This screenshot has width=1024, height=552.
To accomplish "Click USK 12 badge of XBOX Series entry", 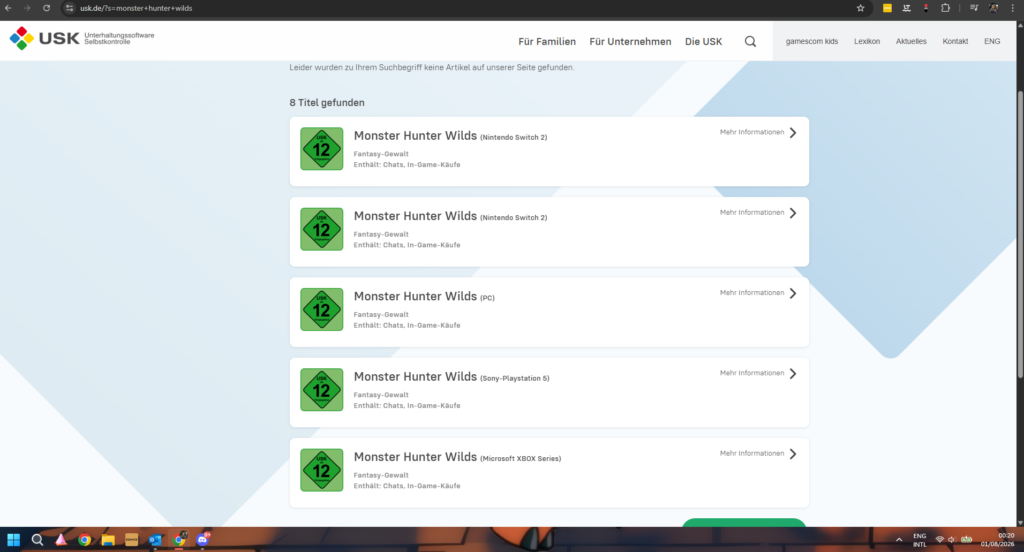I will (321, 470).
